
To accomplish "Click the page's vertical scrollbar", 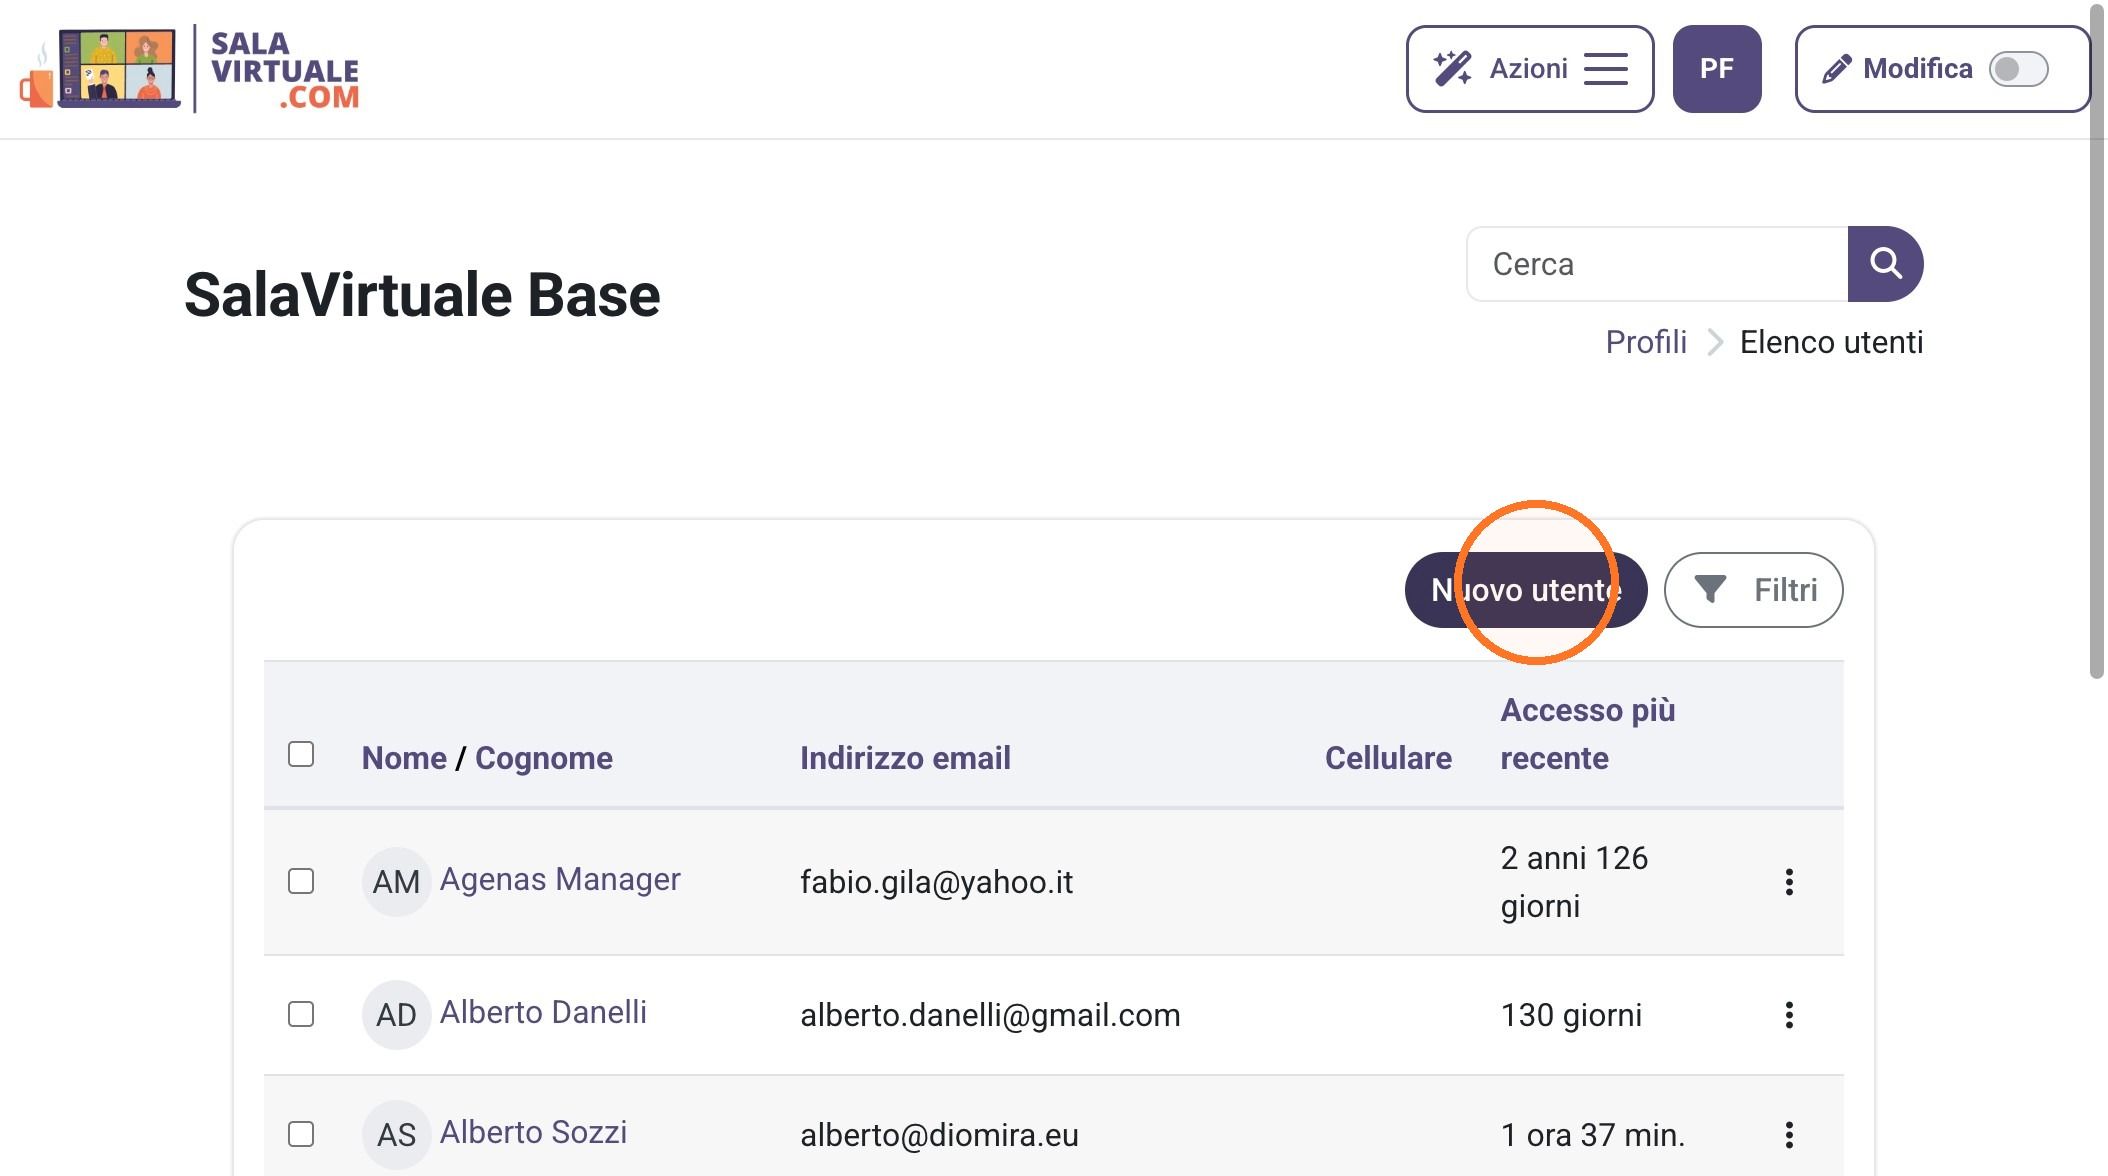I will [x=2097, y=340].
